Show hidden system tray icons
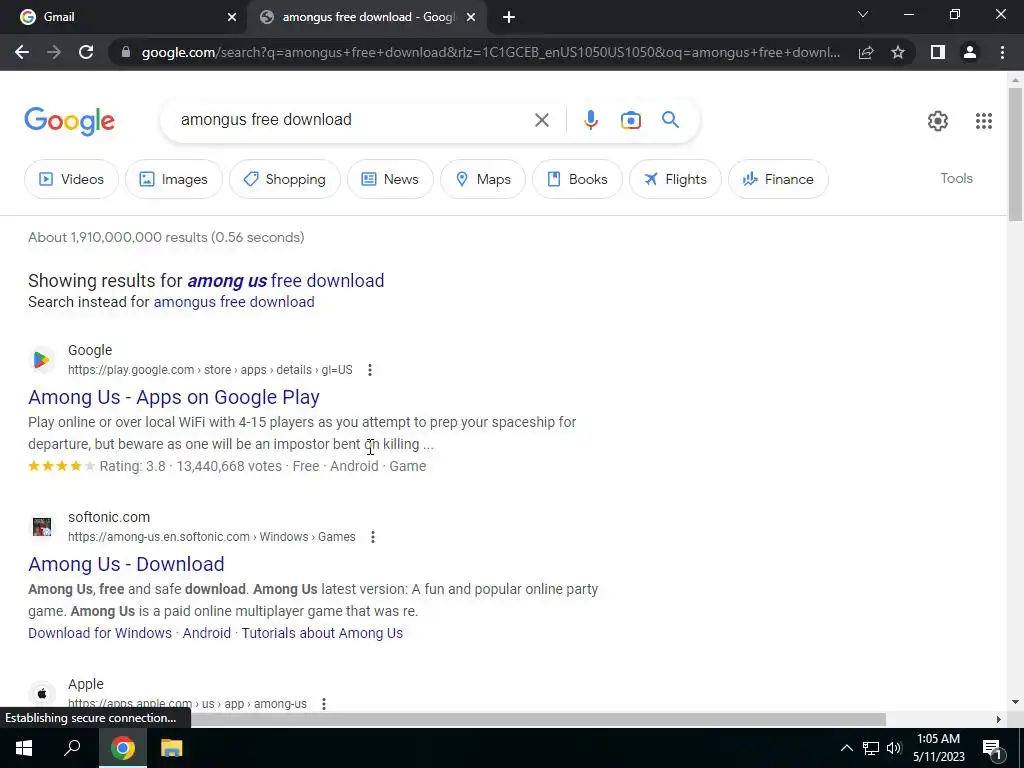Viewport: 1024px width, 768px height. pos(846,748)
